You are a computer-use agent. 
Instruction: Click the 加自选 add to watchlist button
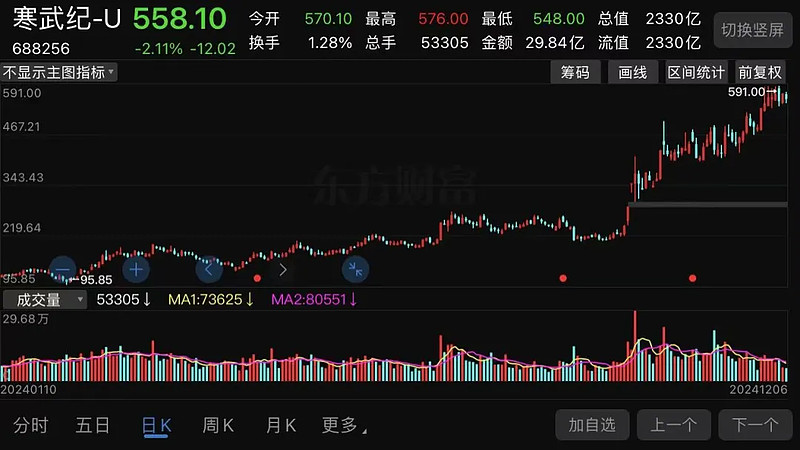pyautogui.click(x=593, y=425)
